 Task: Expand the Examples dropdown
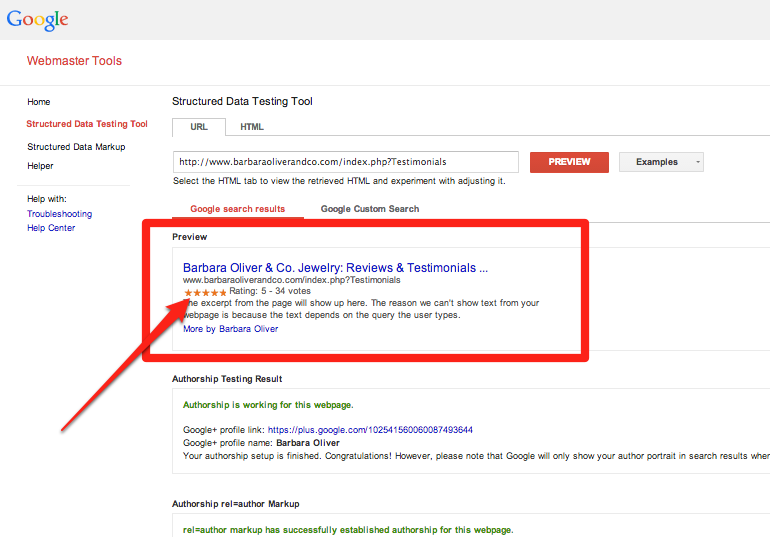[x=661, y=162]
